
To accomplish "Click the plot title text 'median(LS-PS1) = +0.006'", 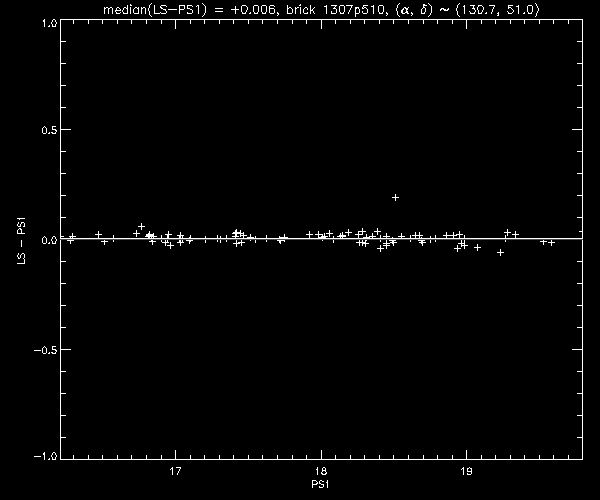I will 189,9.
